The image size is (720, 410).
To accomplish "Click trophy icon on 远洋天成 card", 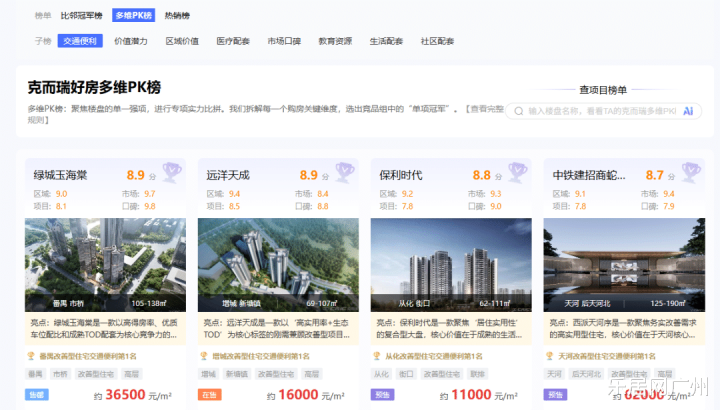I will 344,174.
